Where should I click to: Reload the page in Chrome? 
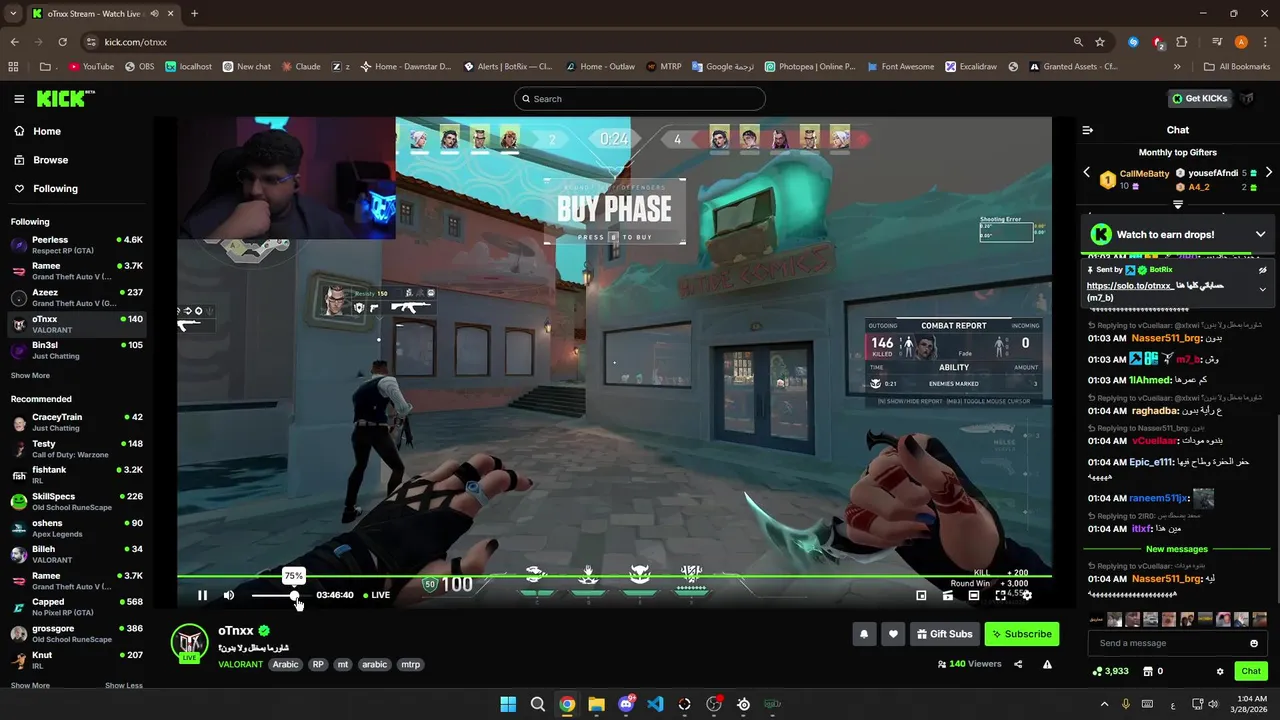(x=62, y=42)
